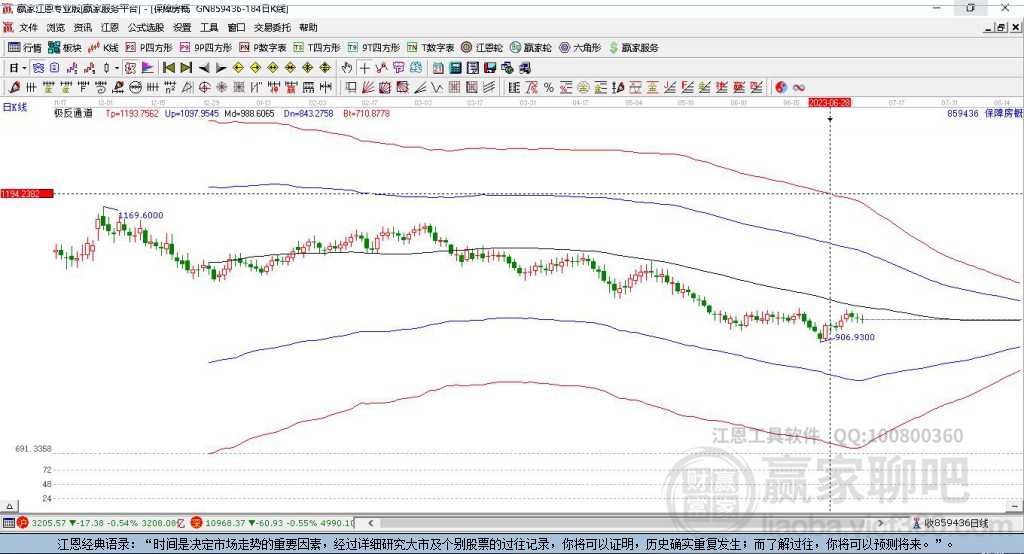The image size is (1024, 554).
Task: Open the 窗口 menu
Action: [236, 27]
